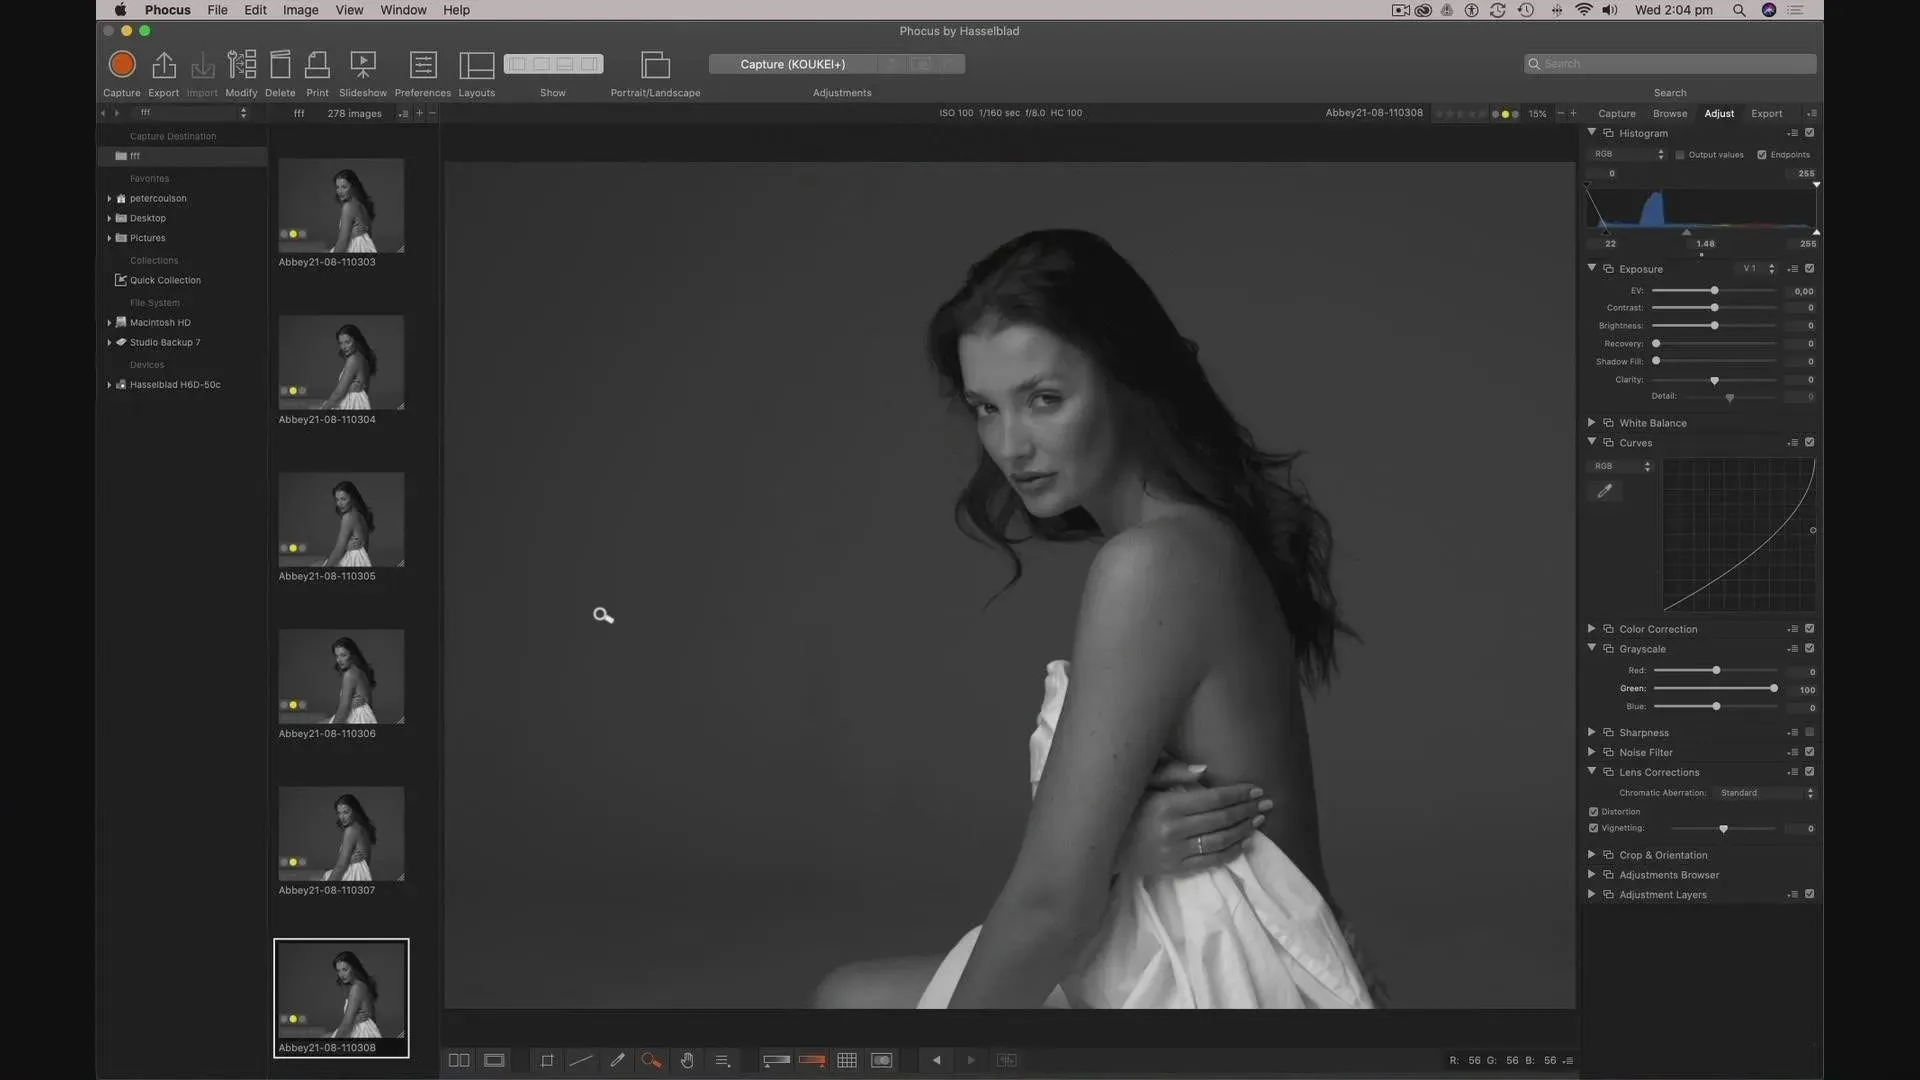Switch to the Browse tab
The width and height of the screenshot is (1920, 1080).
[1669, 114]
